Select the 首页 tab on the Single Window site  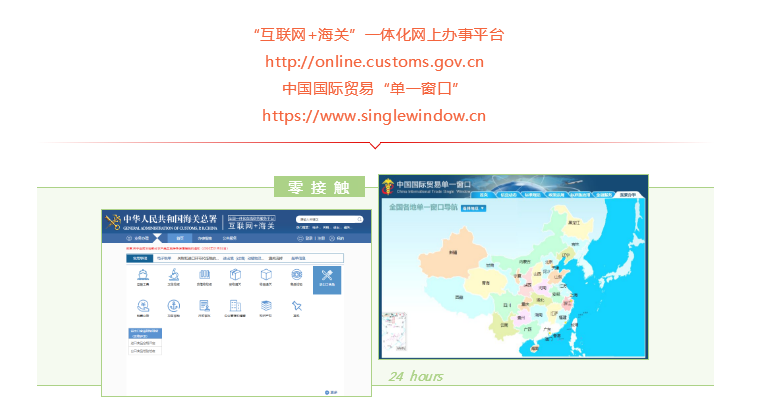[x=484, y=195]
